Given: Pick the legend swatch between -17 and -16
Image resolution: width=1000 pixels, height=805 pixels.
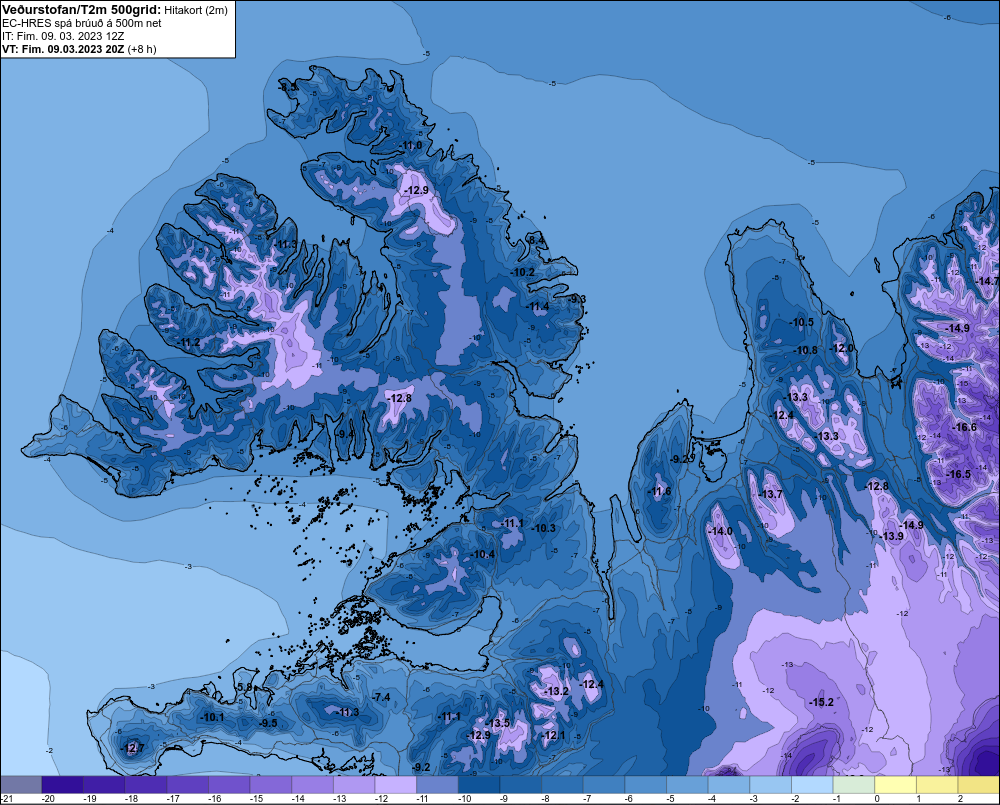Looking at the screenshot, I should click(x=188, y=784).
